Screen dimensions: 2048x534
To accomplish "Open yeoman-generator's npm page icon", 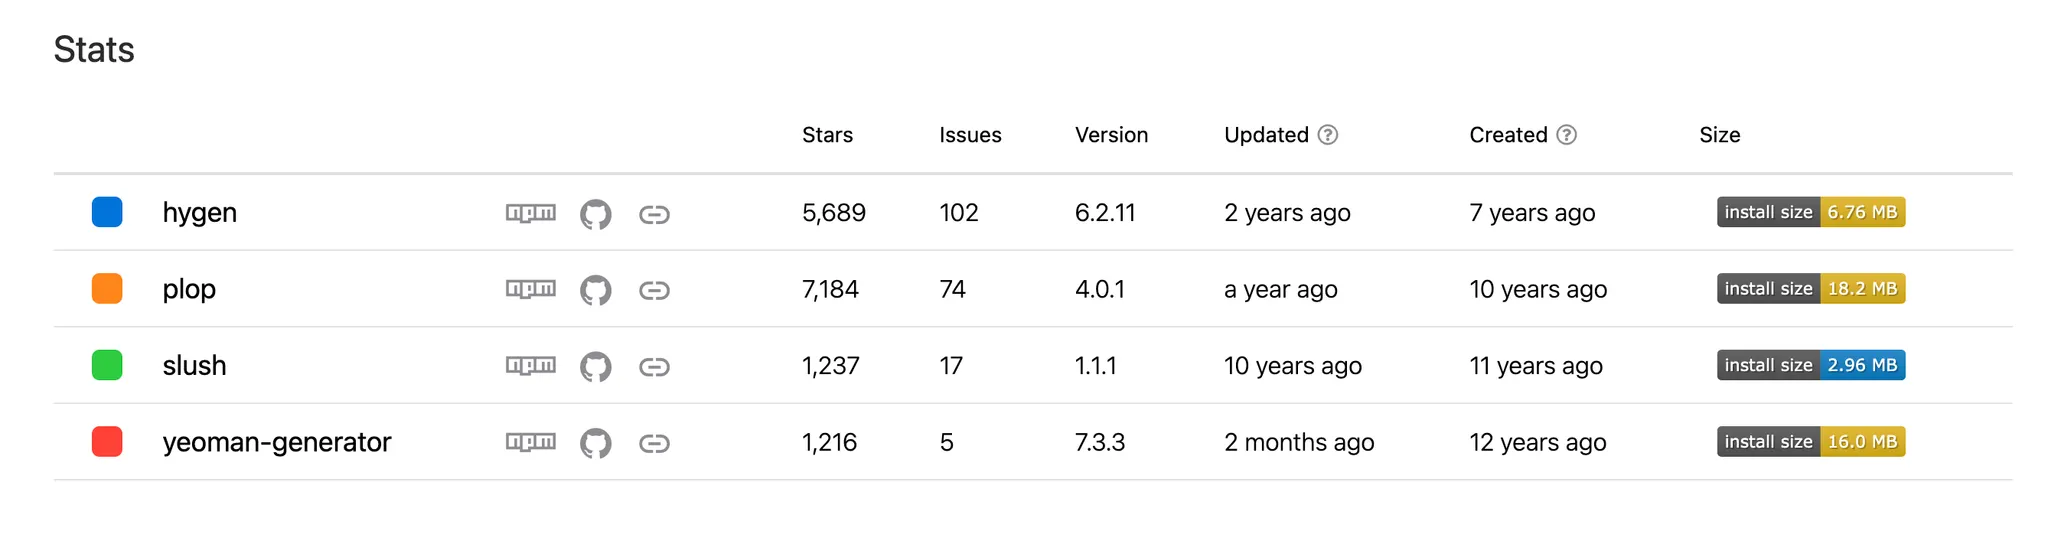I will tap(530, 442).
